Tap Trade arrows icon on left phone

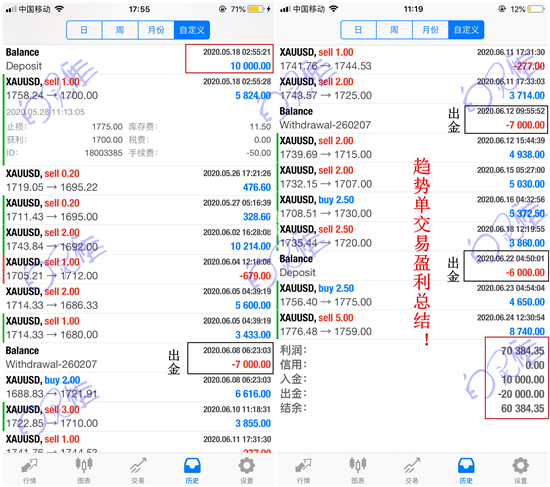(138, 471)
